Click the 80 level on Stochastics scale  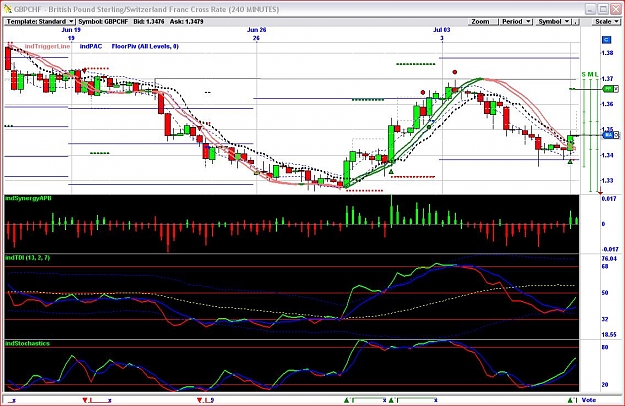(605, 347)
